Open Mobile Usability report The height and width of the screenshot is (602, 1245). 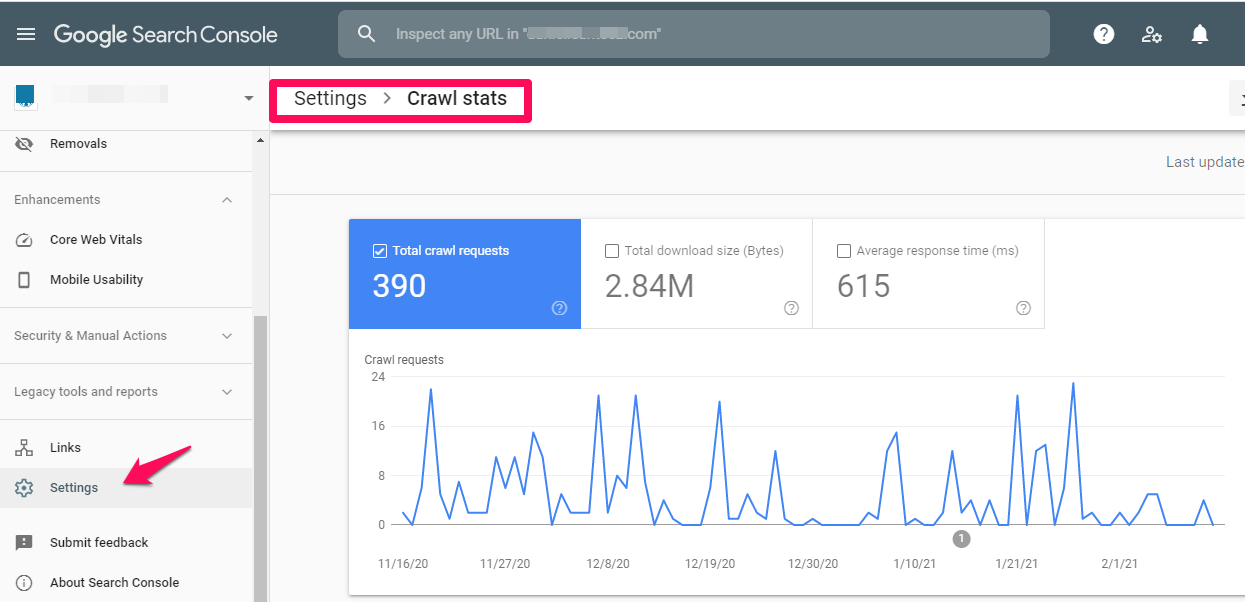[96, 280]
